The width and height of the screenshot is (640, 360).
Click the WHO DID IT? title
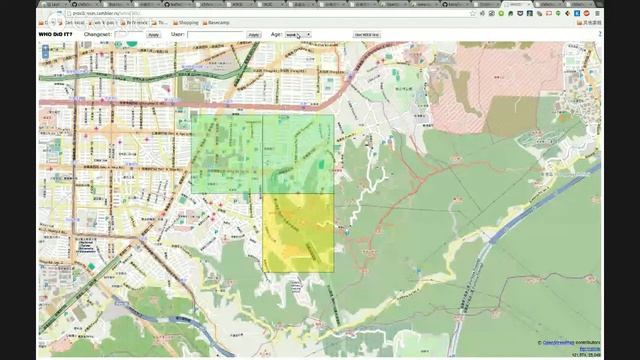55,34
